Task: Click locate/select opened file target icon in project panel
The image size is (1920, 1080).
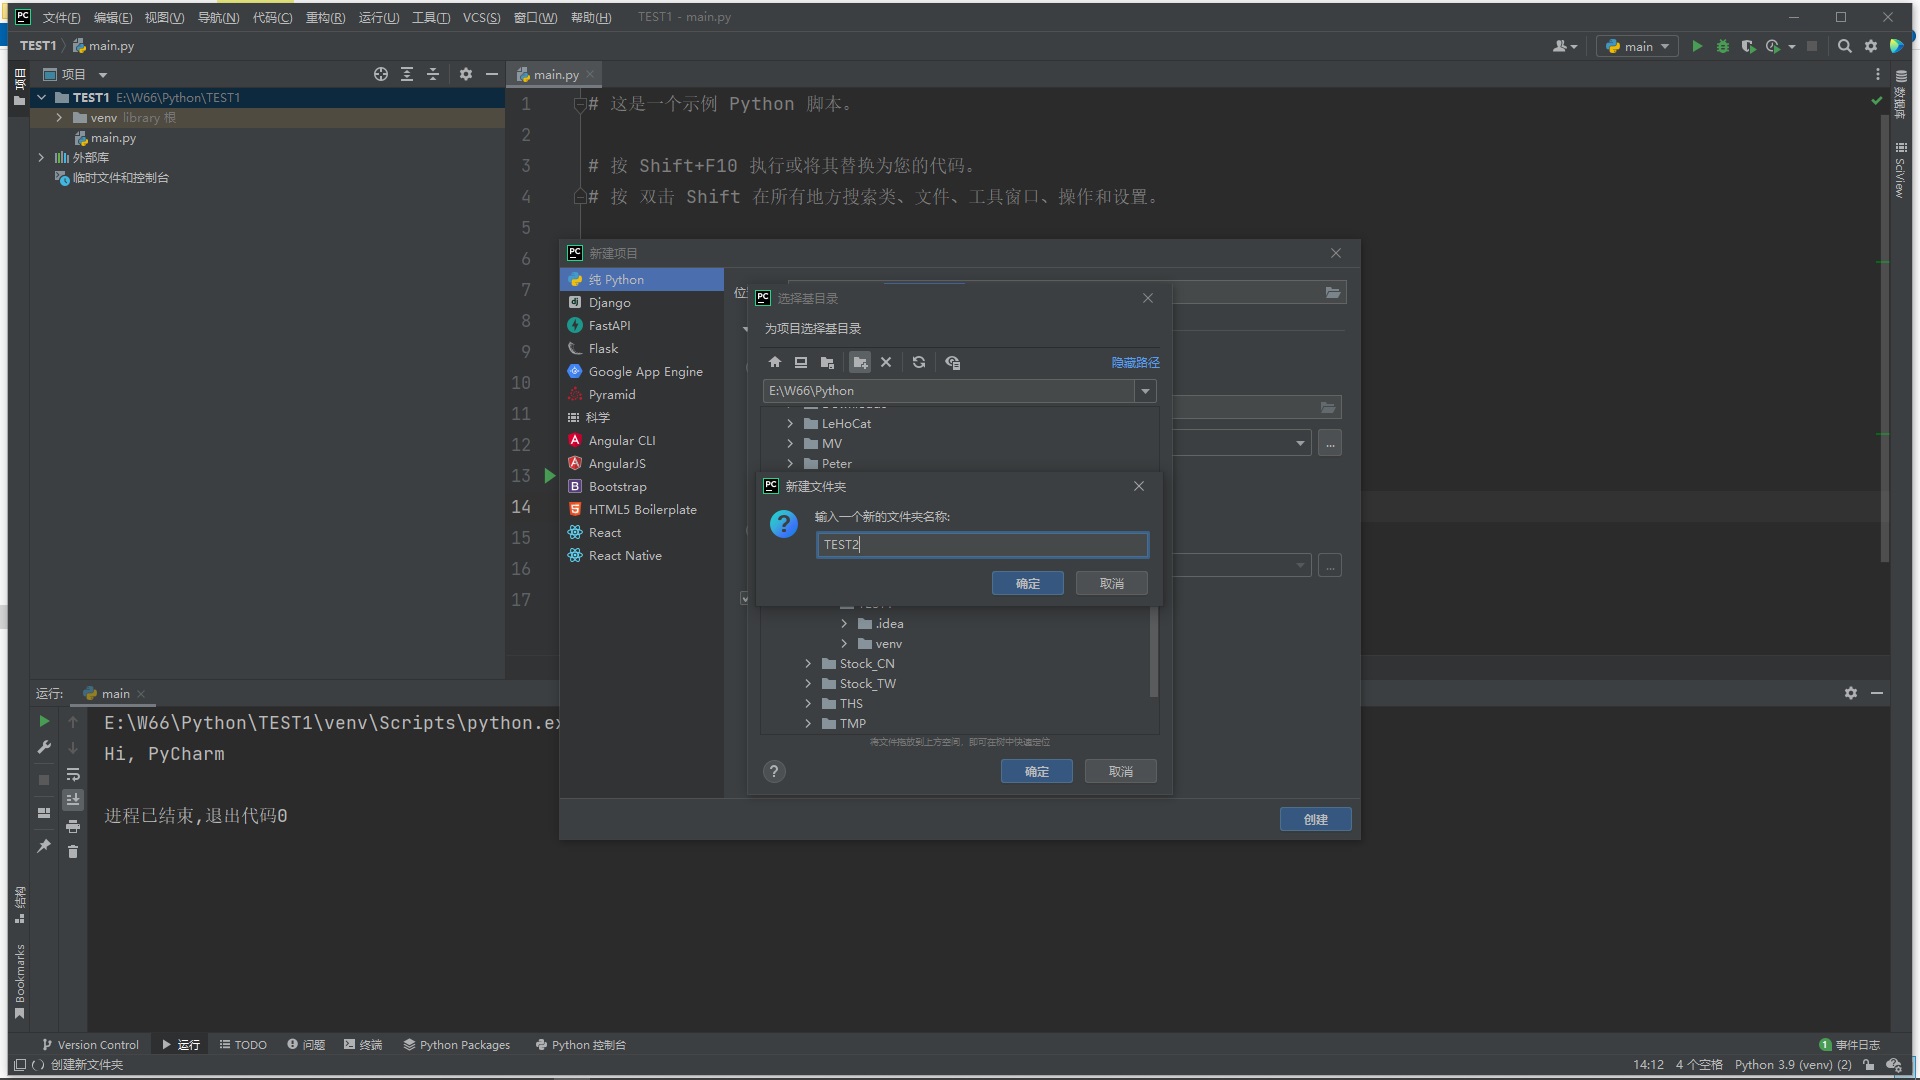Action: [381, 74]
